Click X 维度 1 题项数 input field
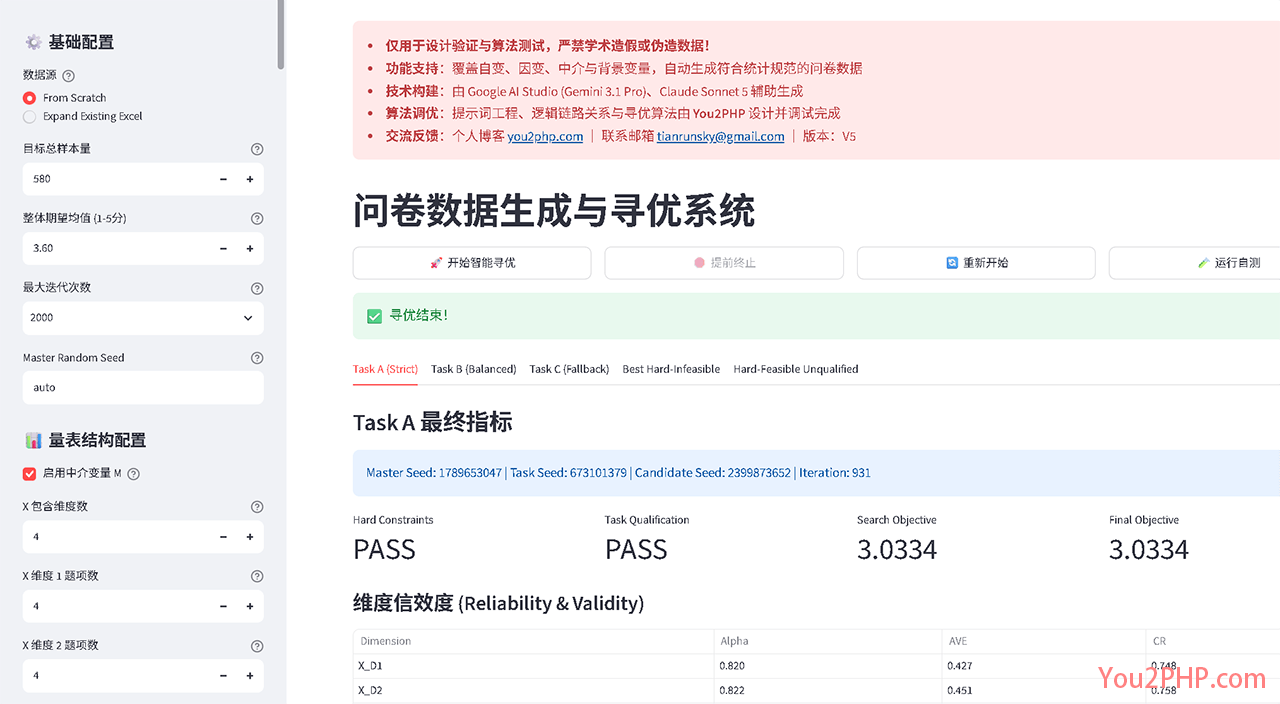This screenshot has height=704, width=1280. coord(116,606)
